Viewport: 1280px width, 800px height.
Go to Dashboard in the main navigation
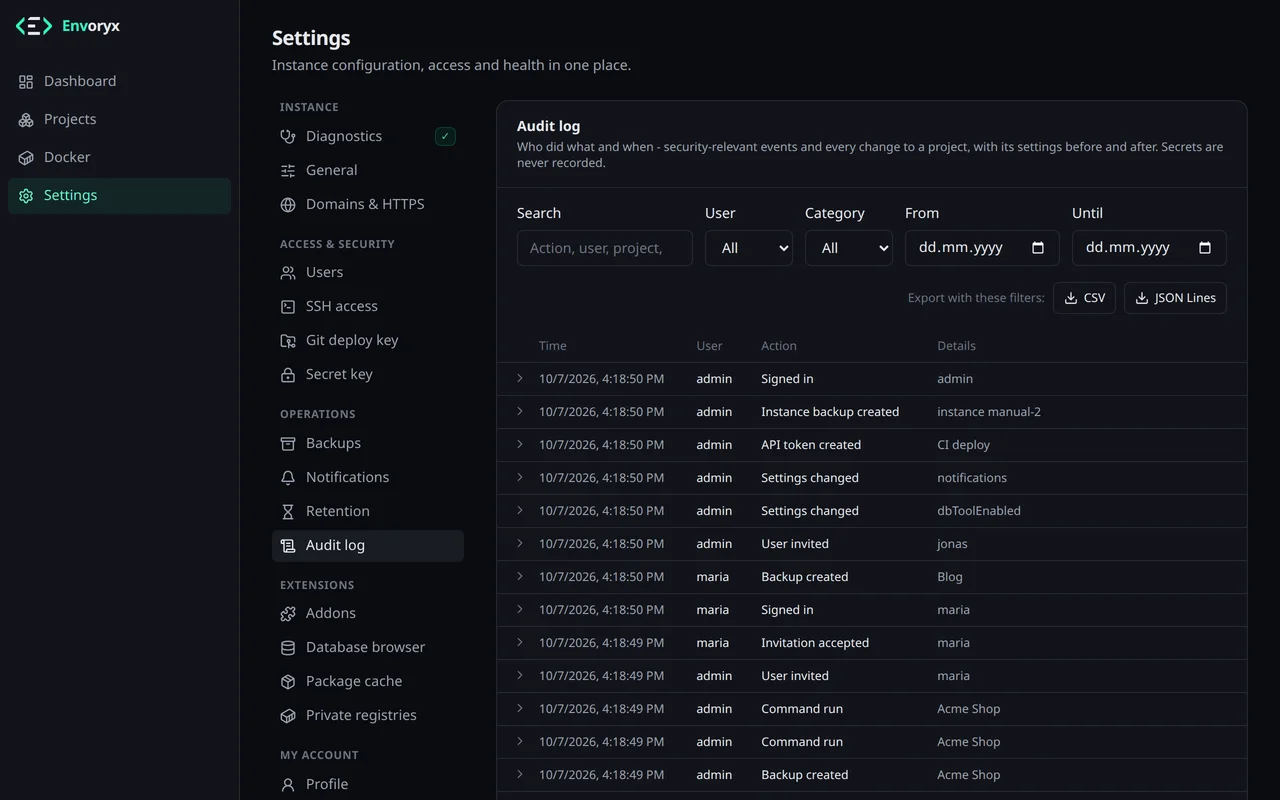pos(119,82)
